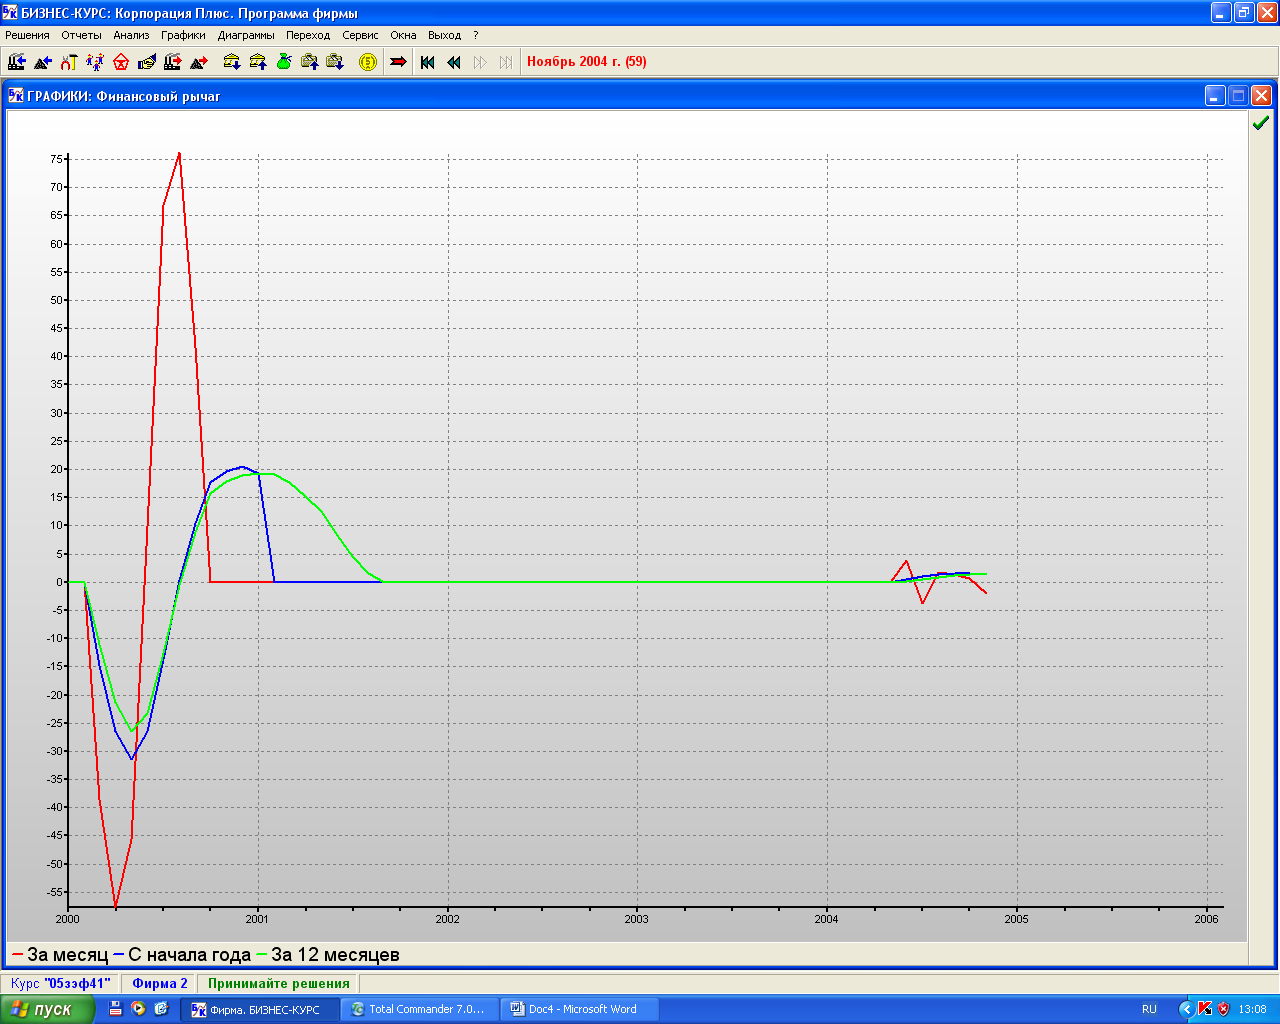Minimize the Финансовый рычаг chart window
The height and width of the screenshot is (1024, 1280).
(1215, 96)
